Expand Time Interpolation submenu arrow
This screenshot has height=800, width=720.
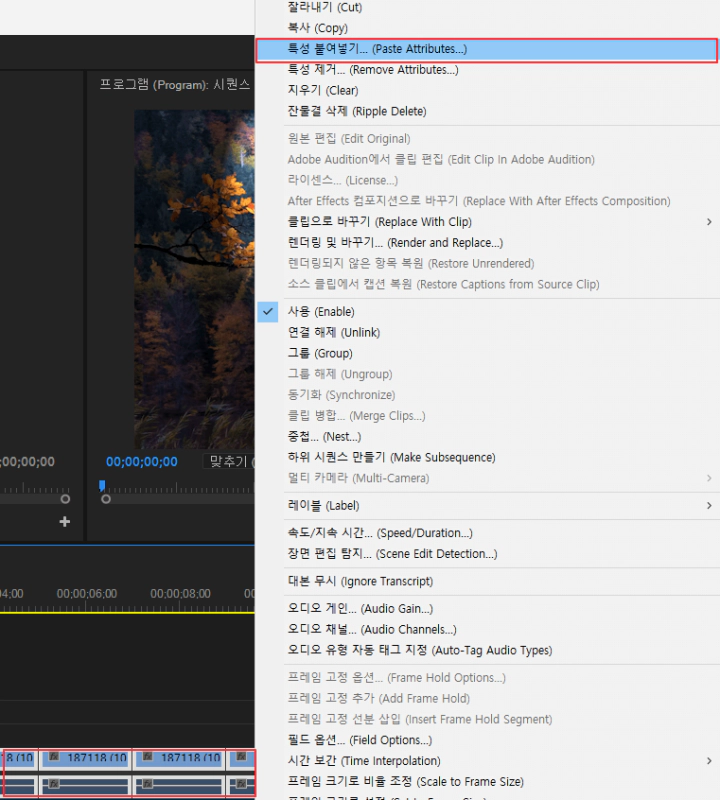tap(709, 761)
